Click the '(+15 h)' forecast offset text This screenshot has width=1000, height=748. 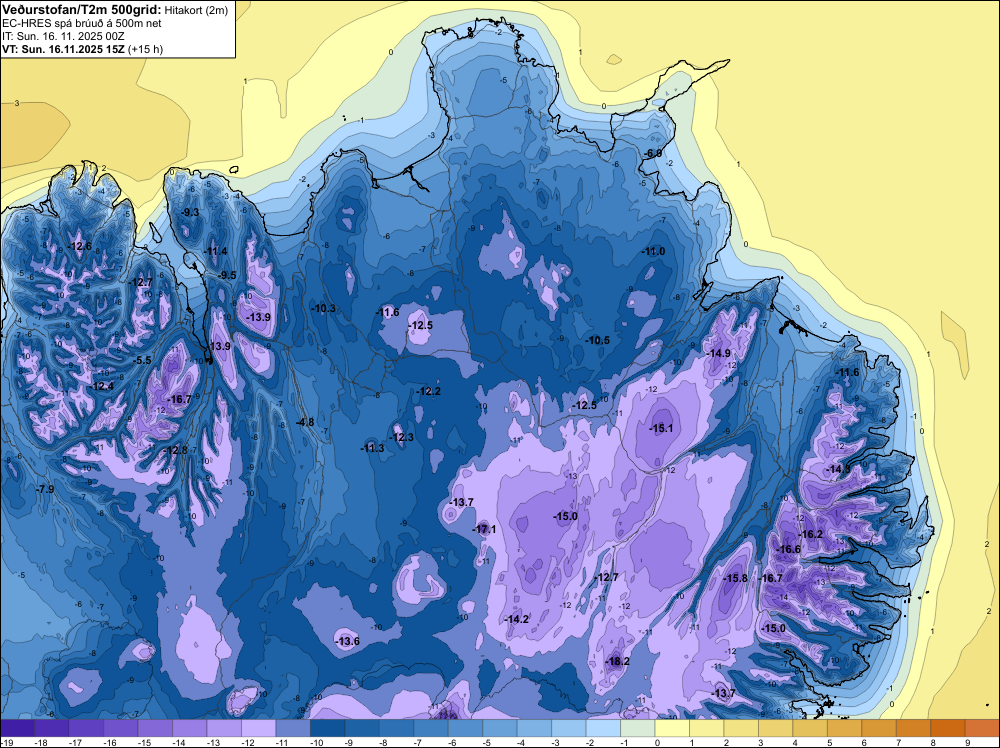pos(145,49)
